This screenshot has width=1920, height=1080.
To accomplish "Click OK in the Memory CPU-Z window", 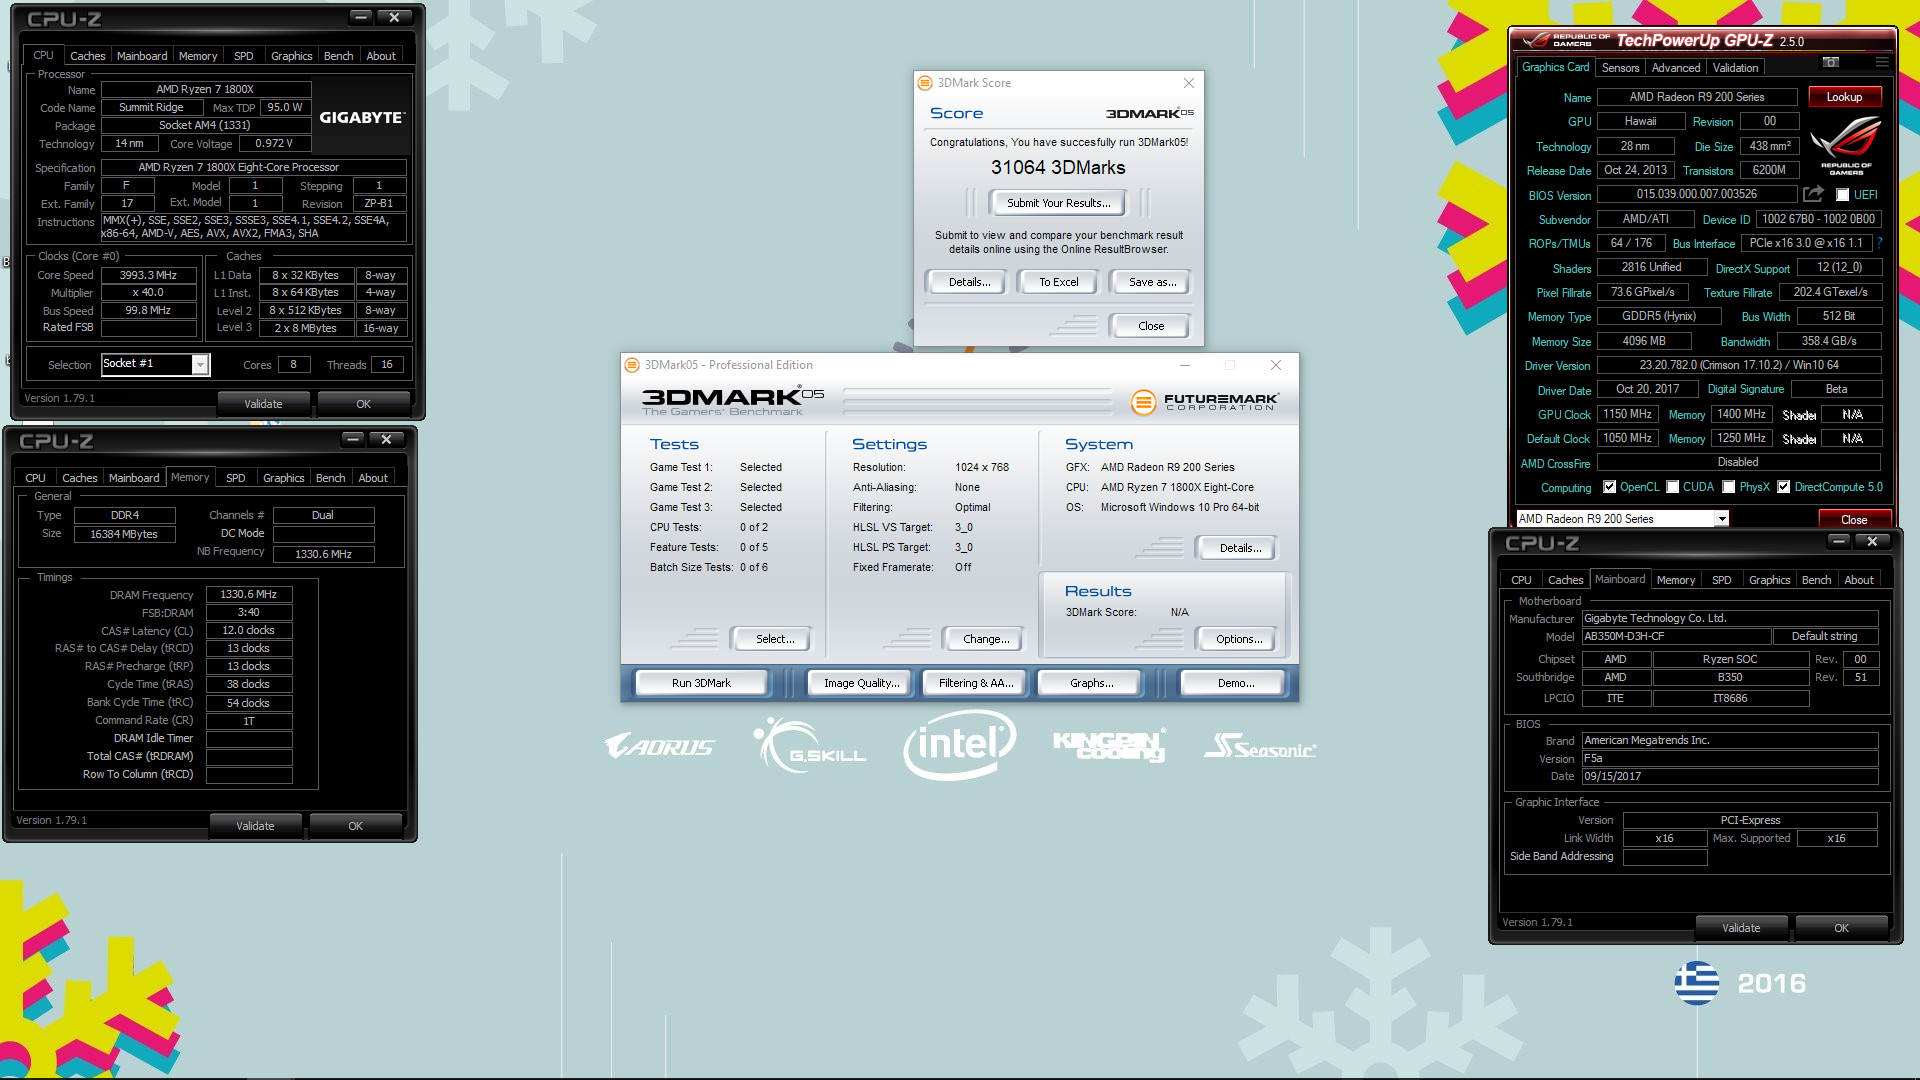I will point(355,826).
